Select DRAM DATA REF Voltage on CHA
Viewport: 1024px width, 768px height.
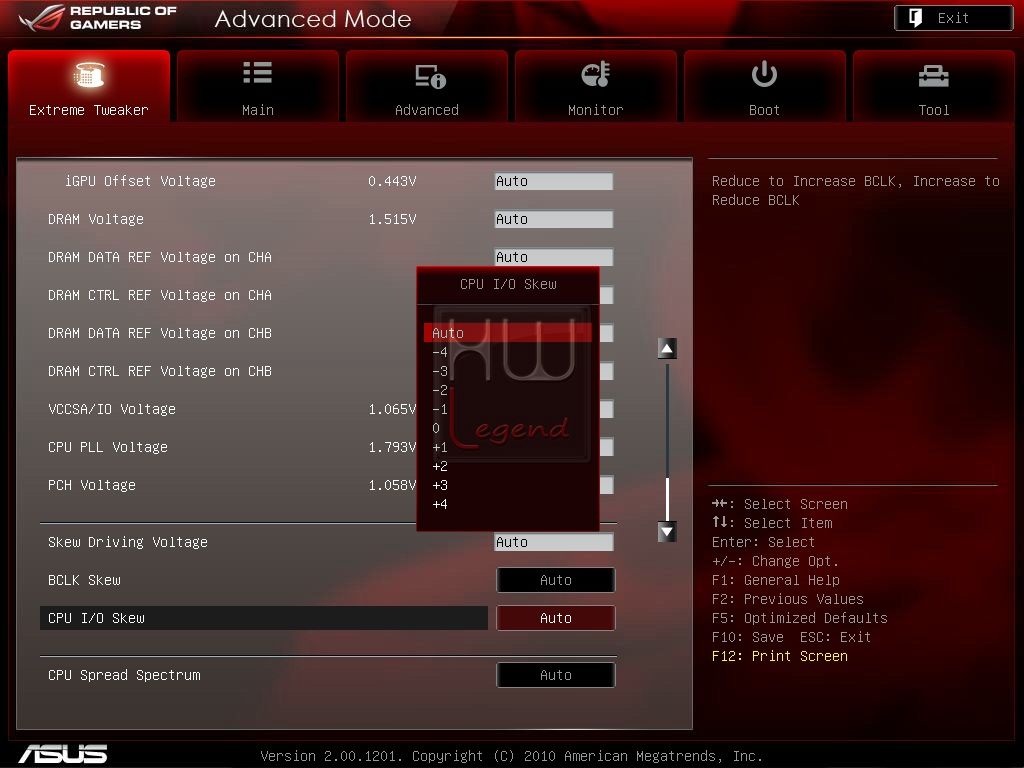160,257
